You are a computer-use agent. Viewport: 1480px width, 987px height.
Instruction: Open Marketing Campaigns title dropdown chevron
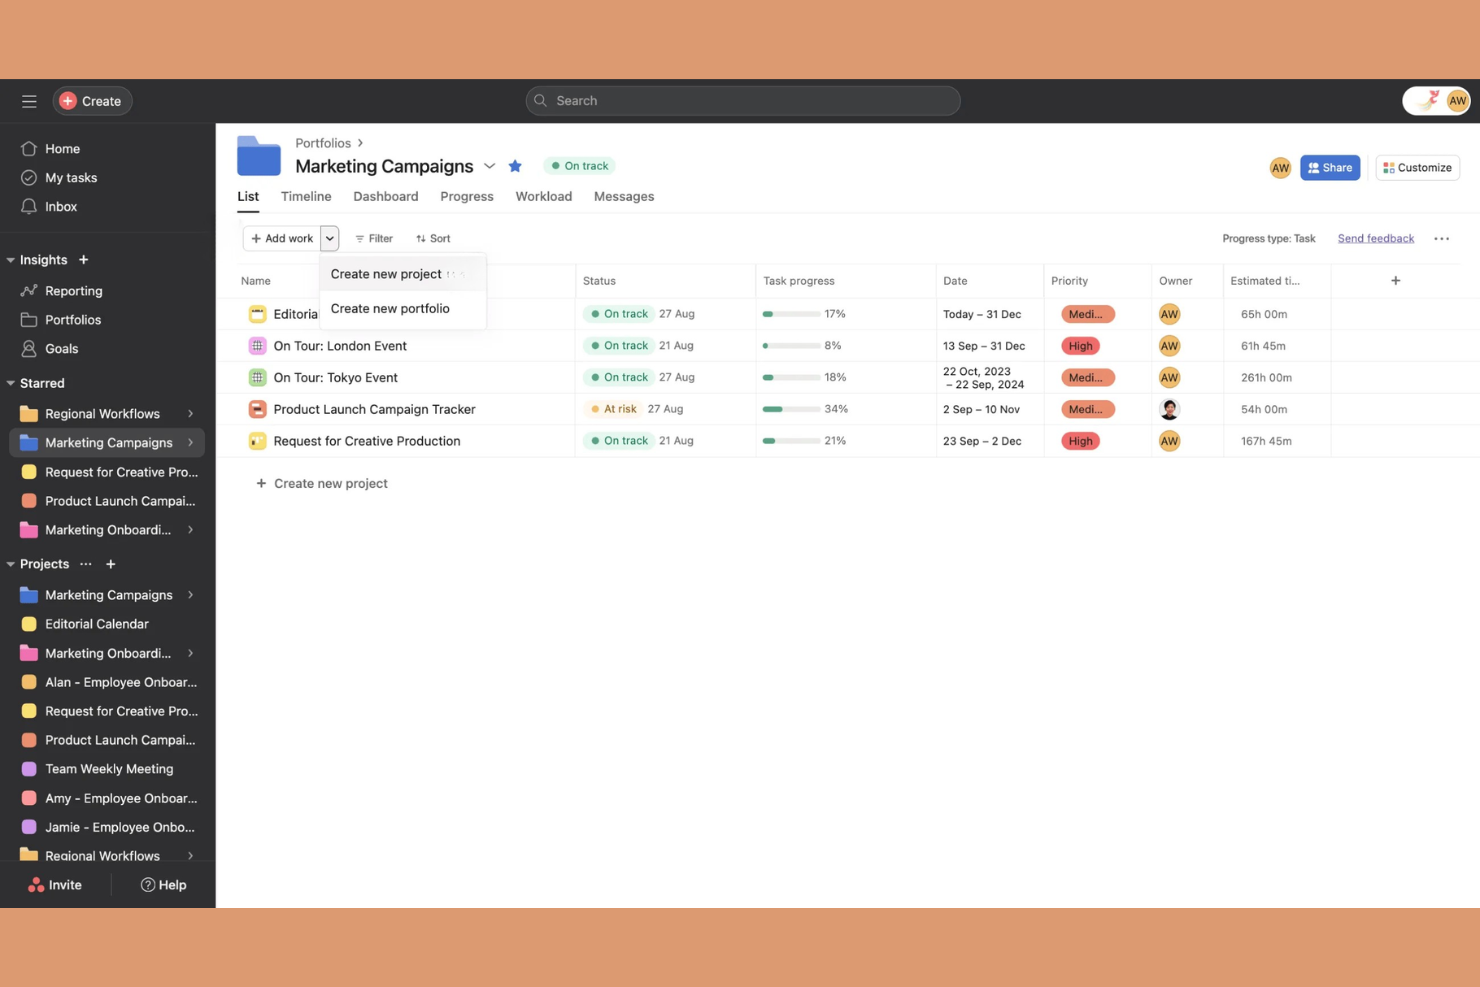tap(490, 166)
